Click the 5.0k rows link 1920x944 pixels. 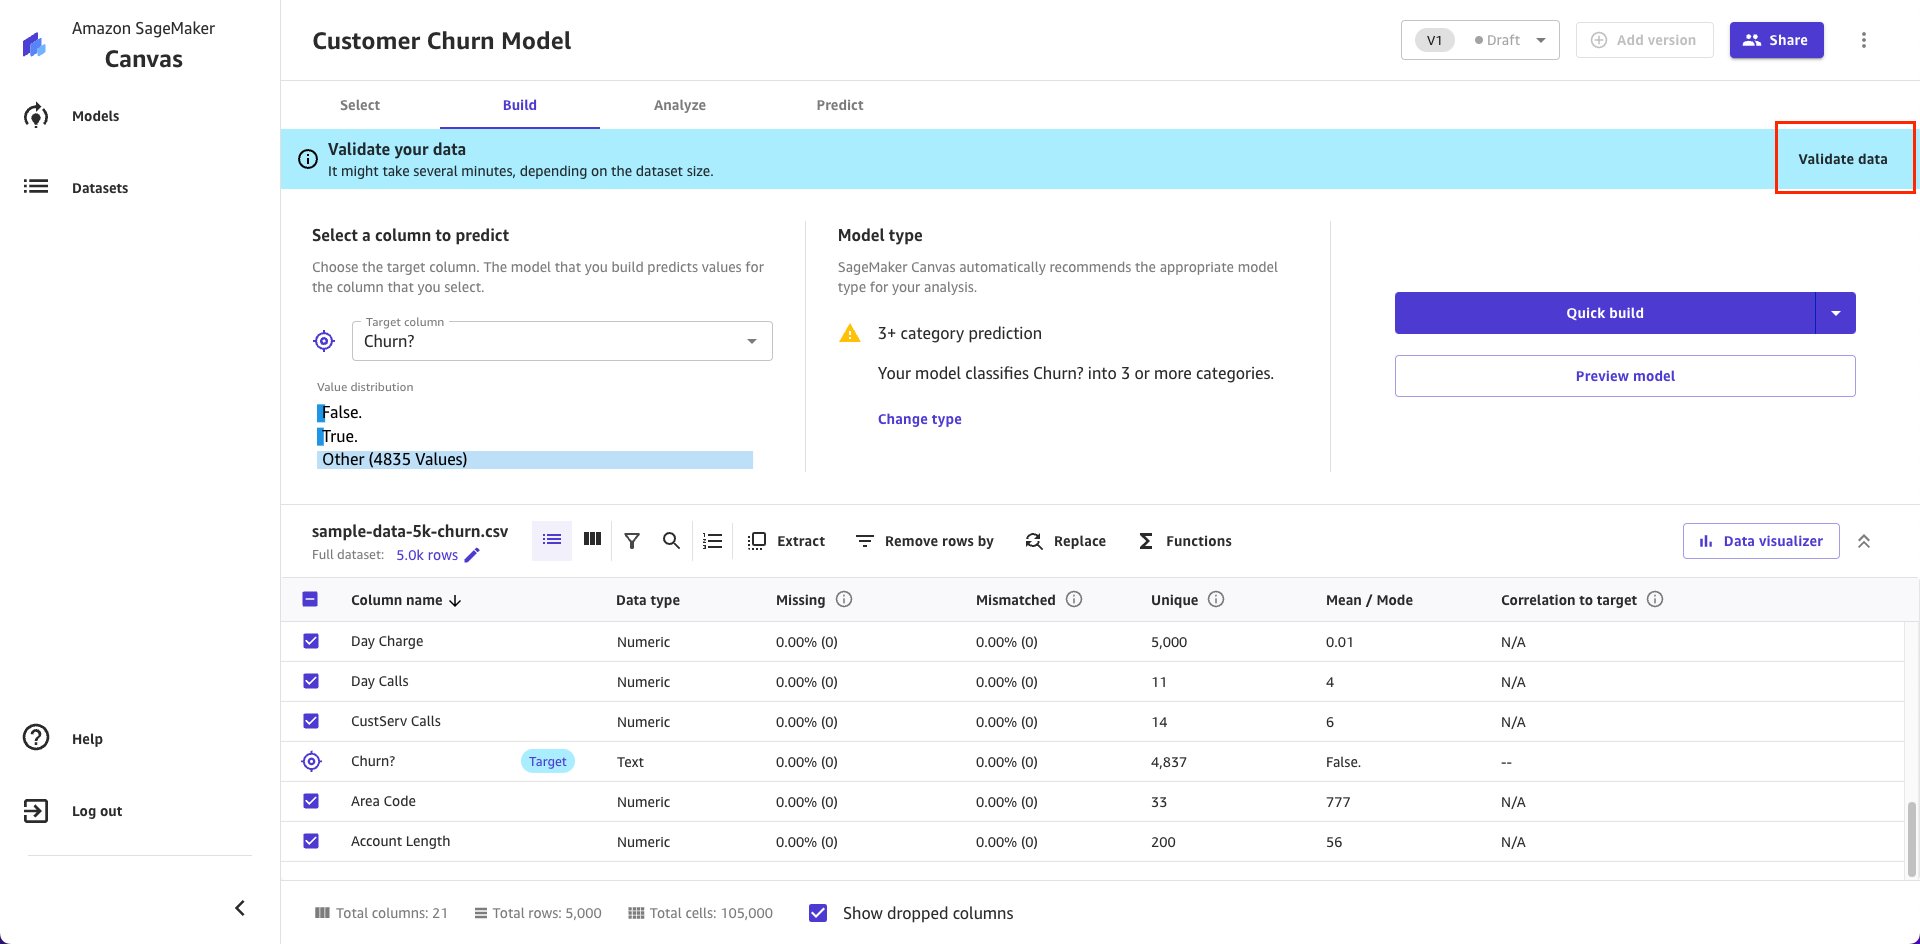(x=427, y=555)
